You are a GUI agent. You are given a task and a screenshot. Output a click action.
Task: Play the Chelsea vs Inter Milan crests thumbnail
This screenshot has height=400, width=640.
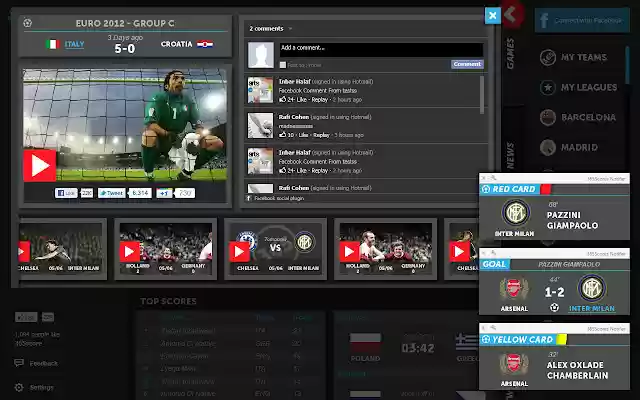(x=239, y=252)
